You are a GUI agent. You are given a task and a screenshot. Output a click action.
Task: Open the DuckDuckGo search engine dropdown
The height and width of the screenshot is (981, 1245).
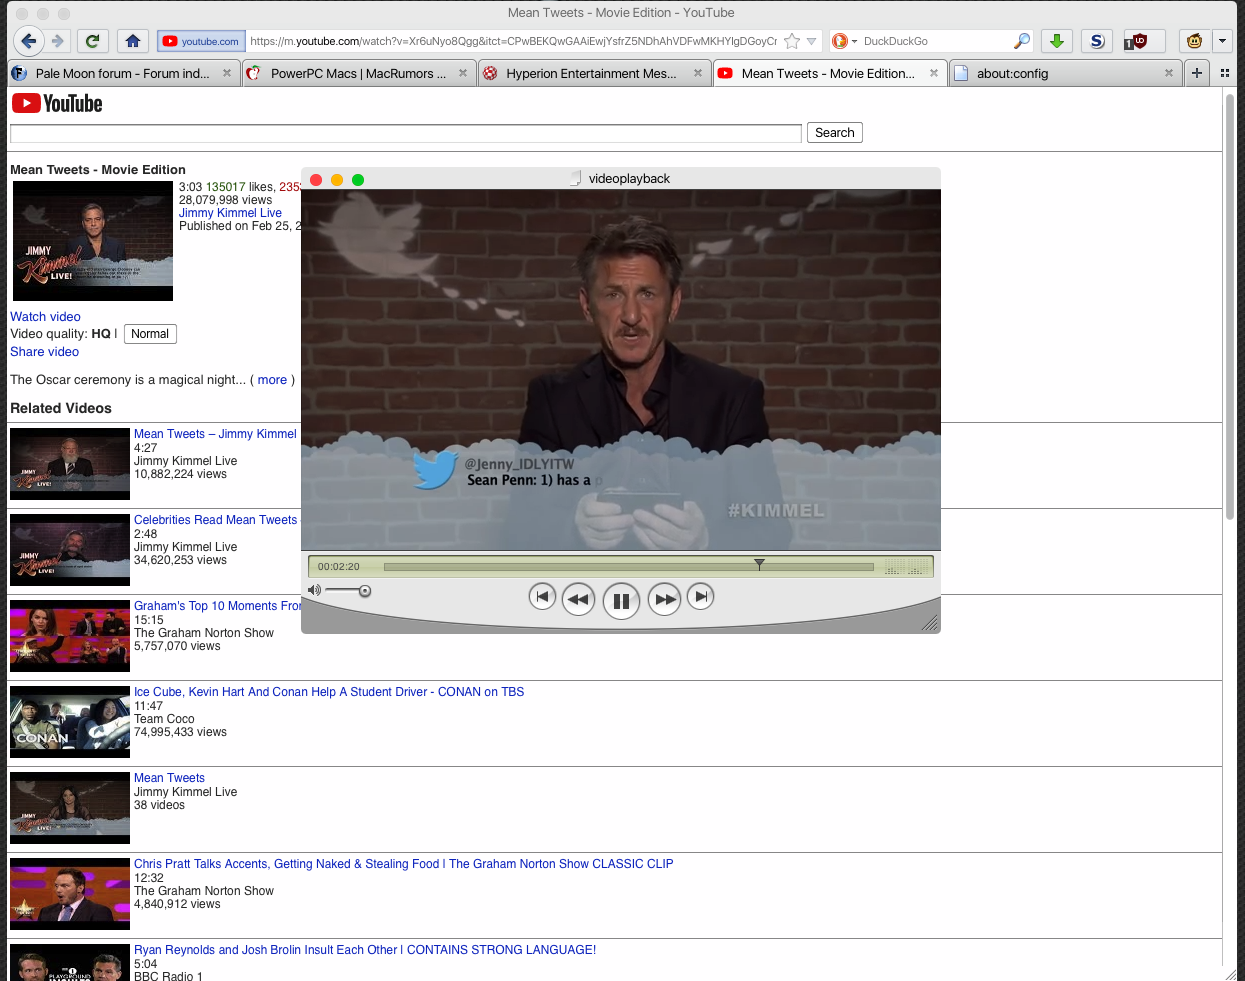click(x=845, y=41)
